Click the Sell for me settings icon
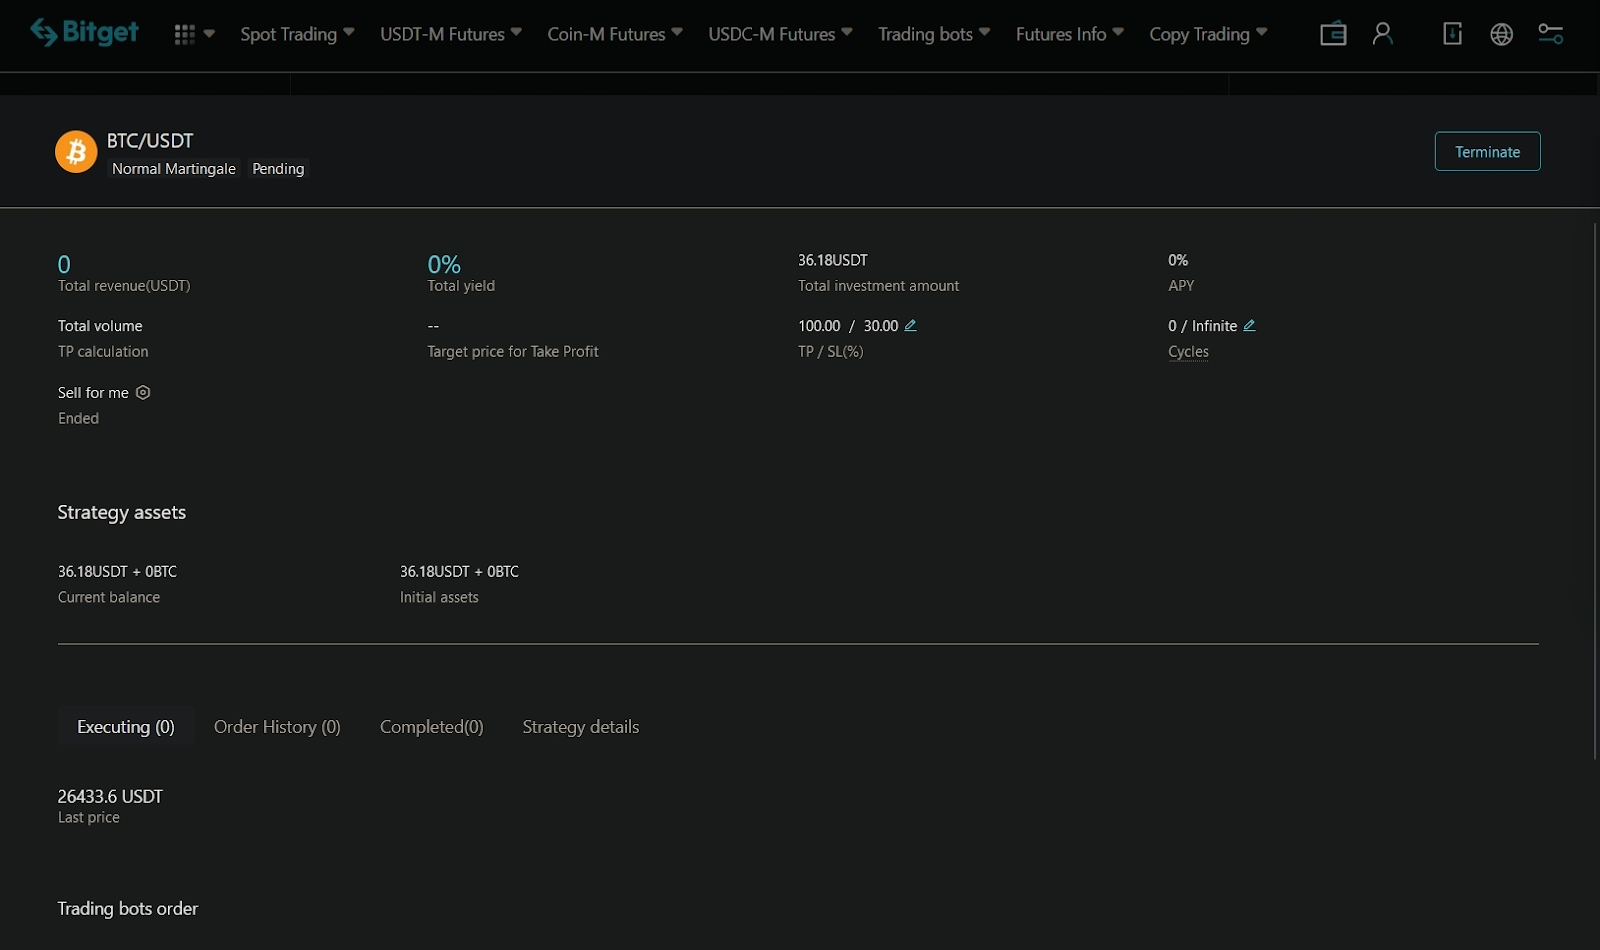 (143, 393)
